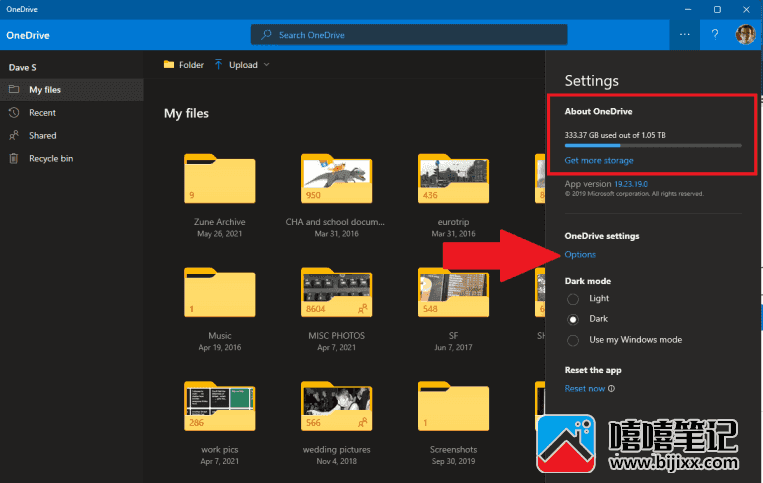Select Use my Windows mode option
Image resolution: width=763 pixels, height=483 pixels.
pos(573,340)
